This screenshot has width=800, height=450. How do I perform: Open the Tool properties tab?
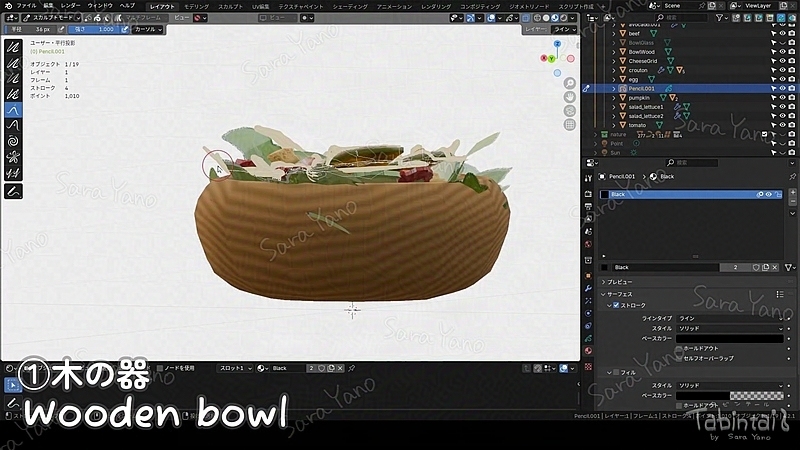588,179
